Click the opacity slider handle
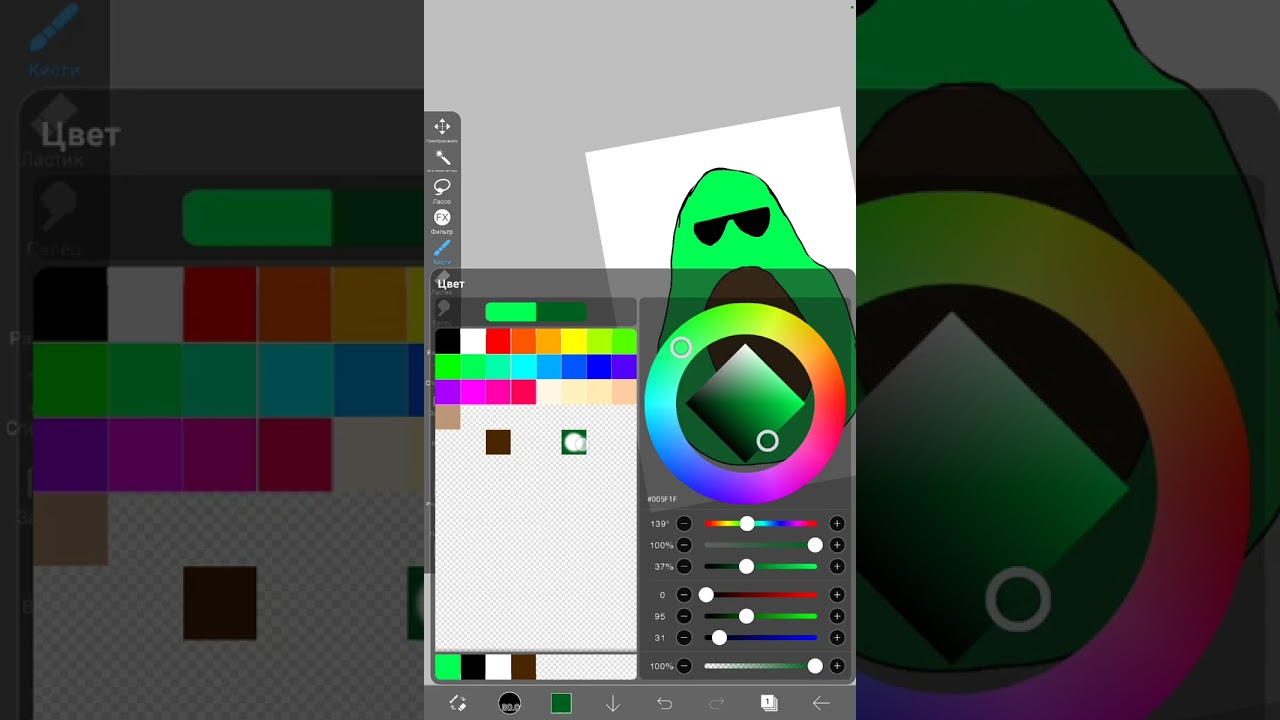The image size is (1280, 720). (x=815, y=666)
